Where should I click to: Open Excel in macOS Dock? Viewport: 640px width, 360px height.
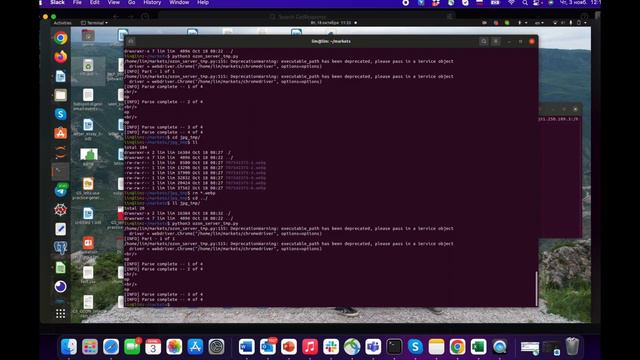(x=478, y=347)
